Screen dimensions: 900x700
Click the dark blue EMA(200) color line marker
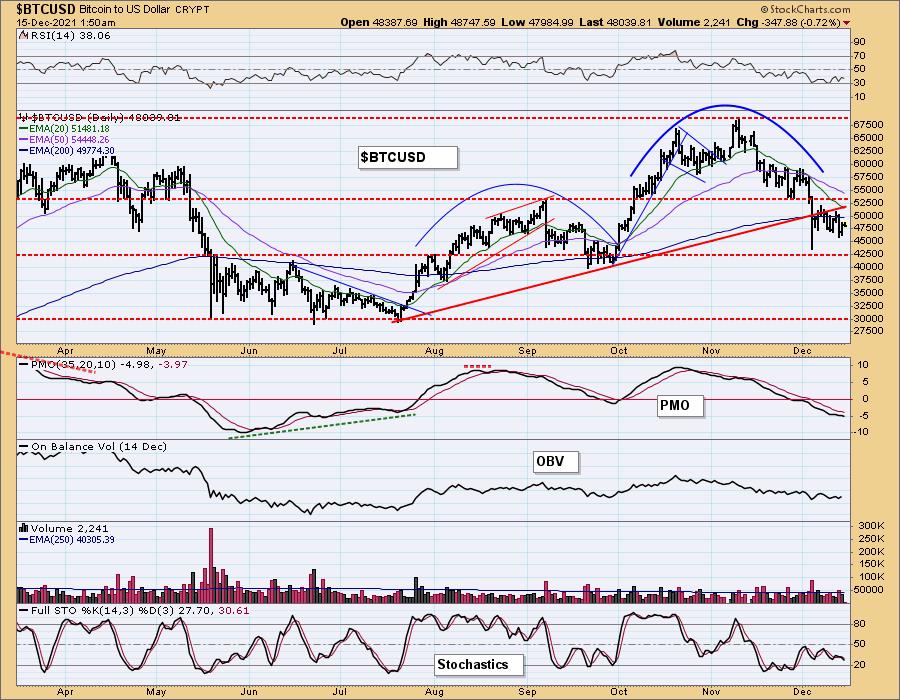point(24,150)
